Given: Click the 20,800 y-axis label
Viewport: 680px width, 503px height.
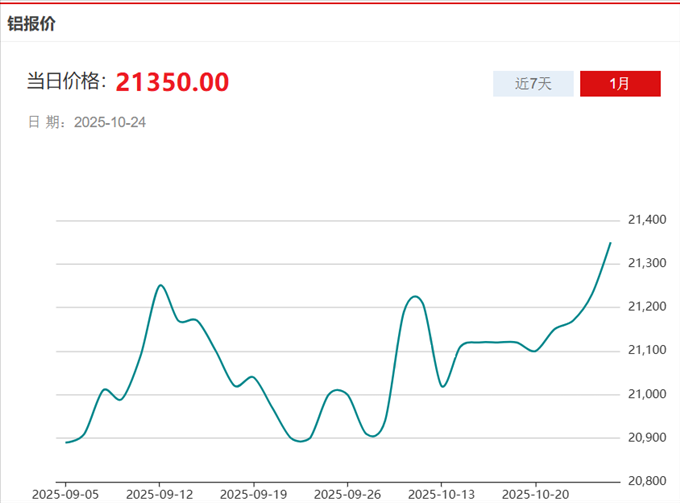Looking at the screenshot, I should pos(646,481).
